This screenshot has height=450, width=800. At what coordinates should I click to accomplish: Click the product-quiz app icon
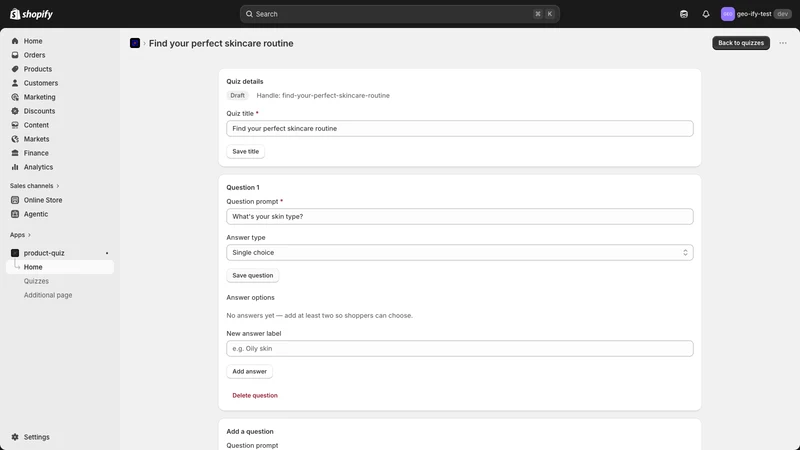(x=15, y=253)
